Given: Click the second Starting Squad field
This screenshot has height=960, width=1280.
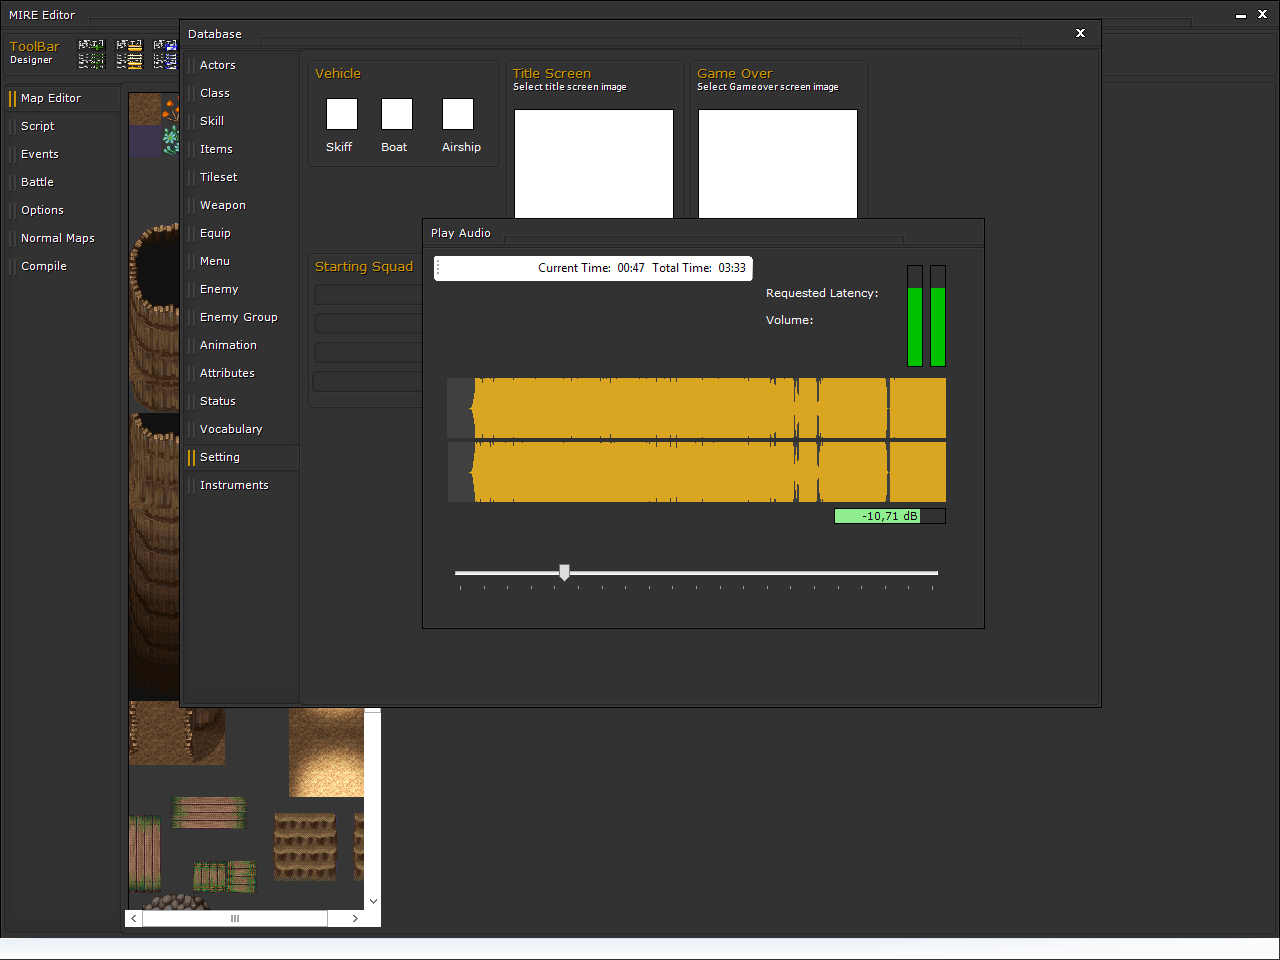Looking at the screenshot, I should point(368,323).
